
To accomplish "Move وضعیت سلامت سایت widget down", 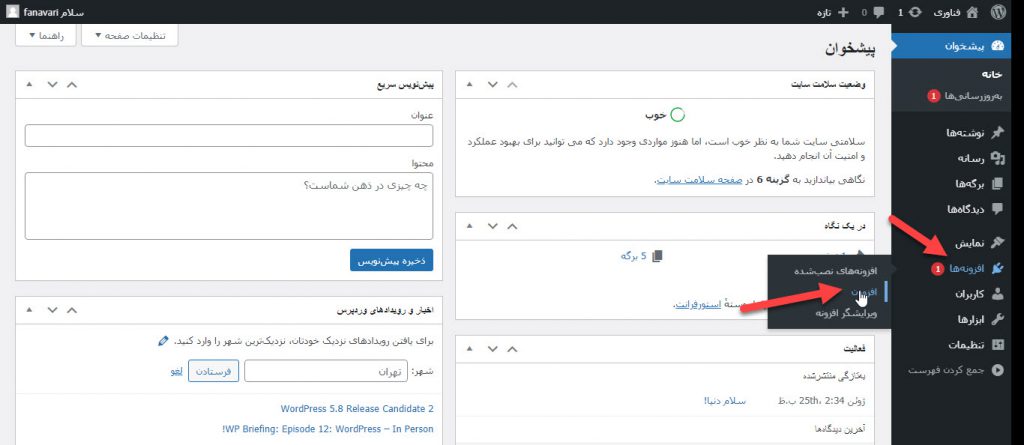I will [x=492, y=84].
